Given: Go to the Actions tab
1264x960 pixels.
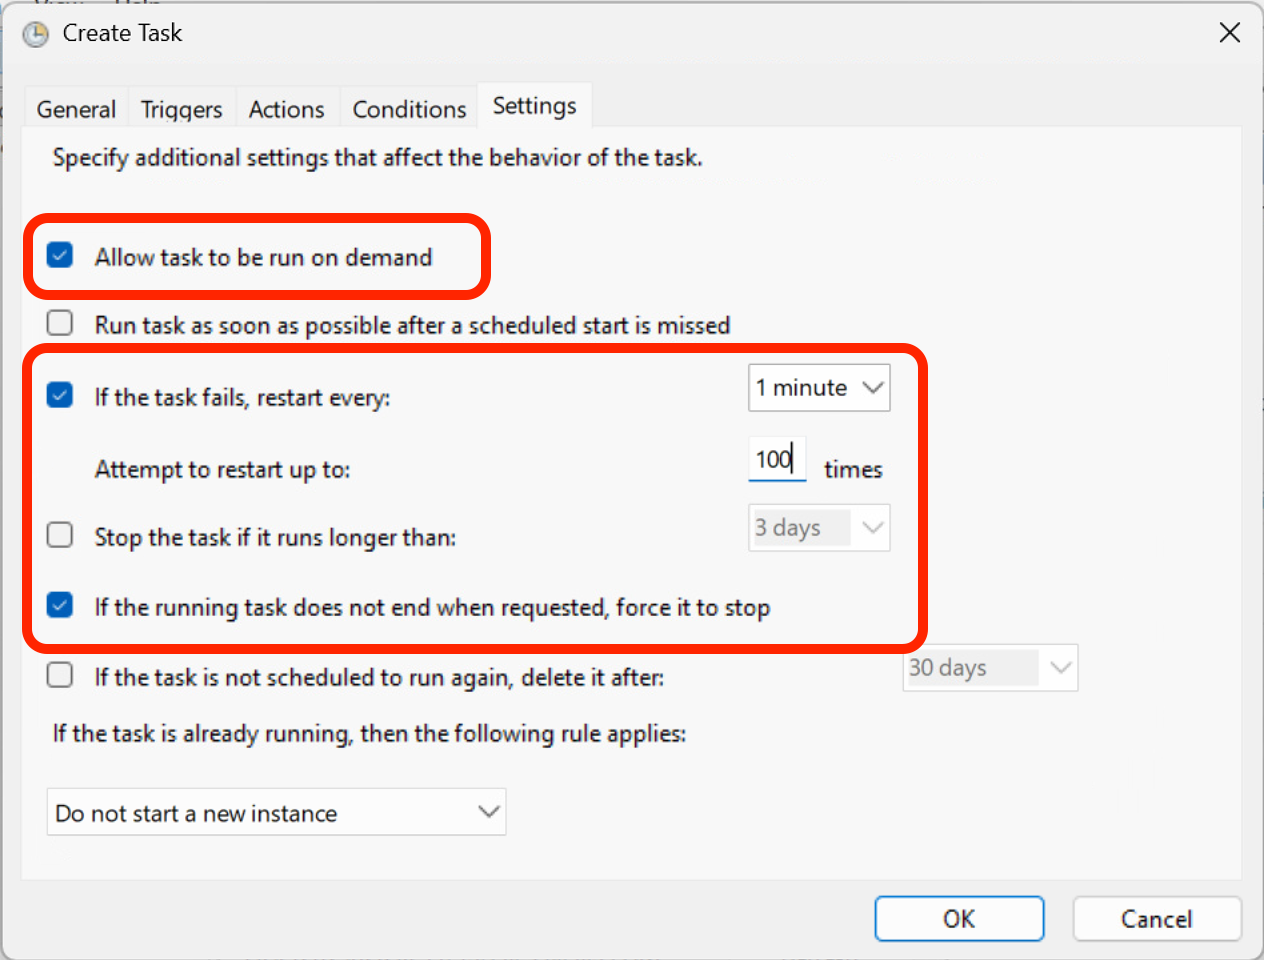Looking at the screenshot, I should 286,109.
